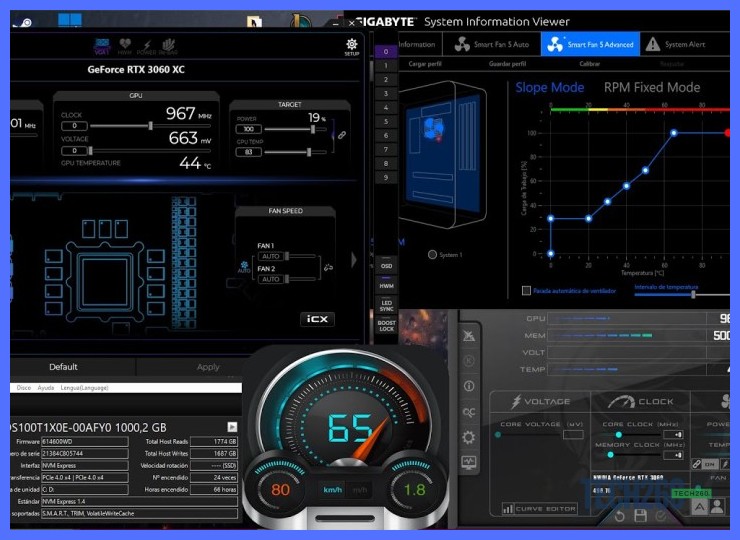The width and height of the screenshot is (740, 540).
Task: Toggle LED SYNC
Action: click(386, 305)
